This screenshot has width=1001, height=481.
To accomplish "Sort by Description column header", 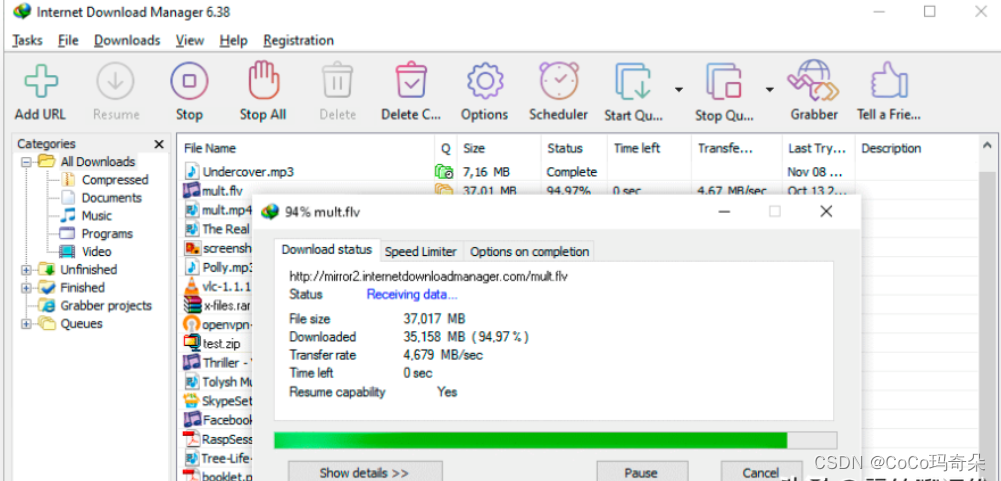I will 916,148.
